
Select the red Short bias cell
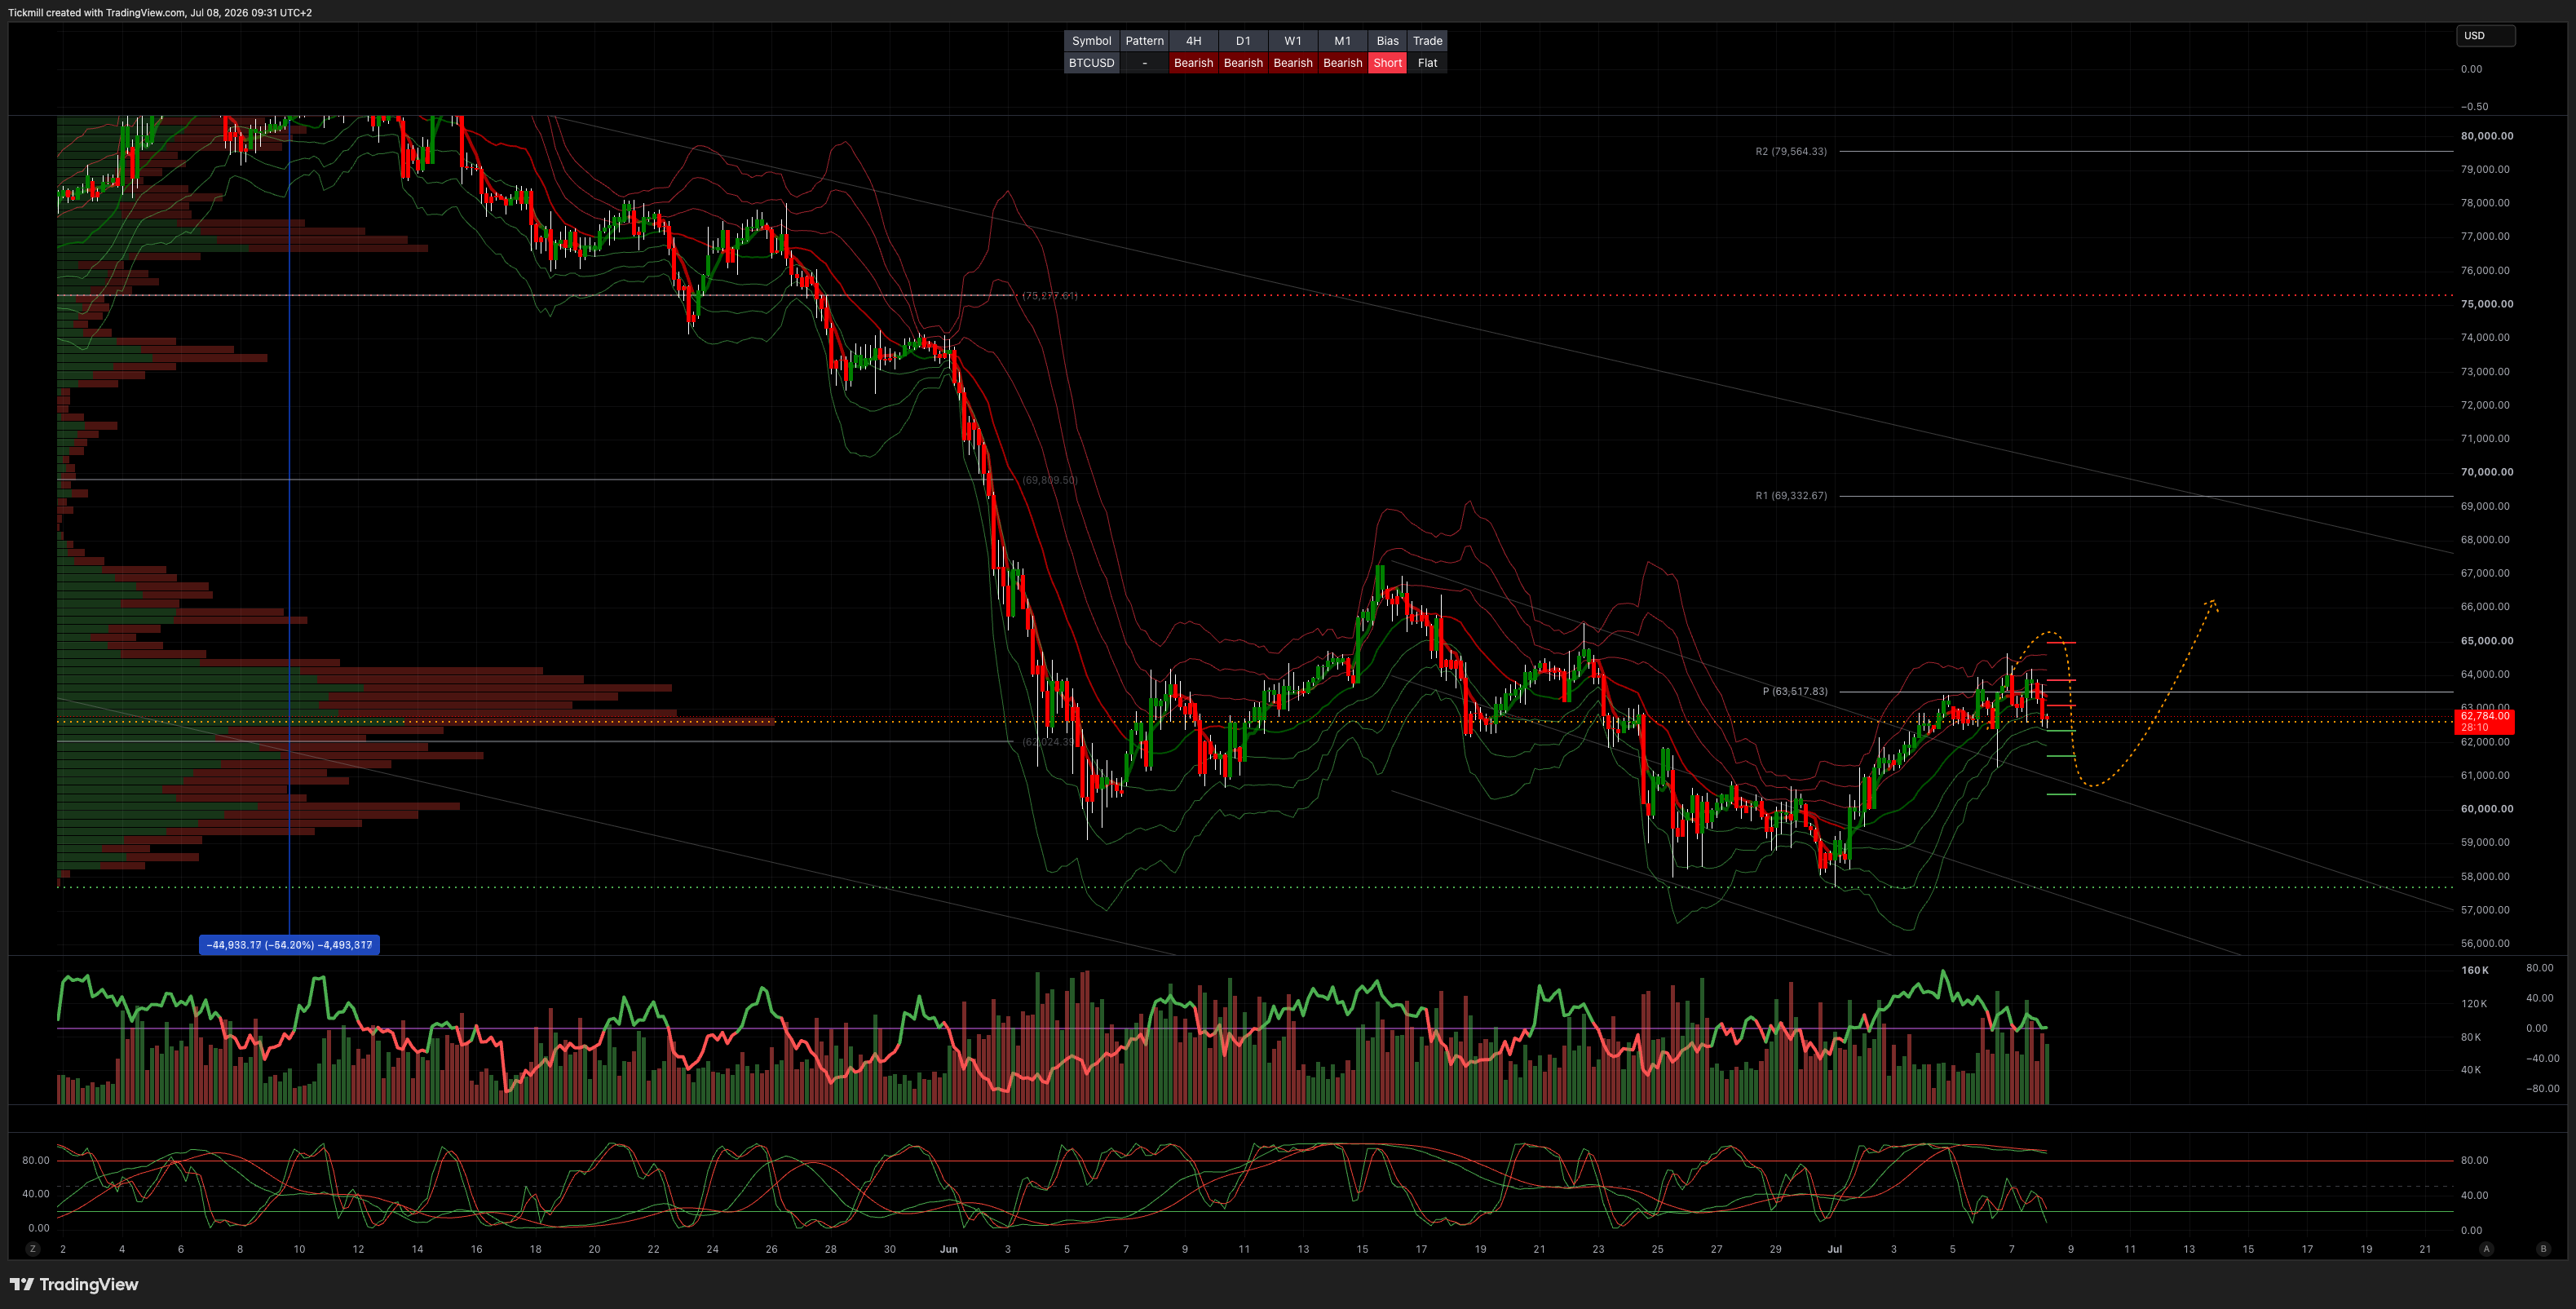tap(1387, 63)
